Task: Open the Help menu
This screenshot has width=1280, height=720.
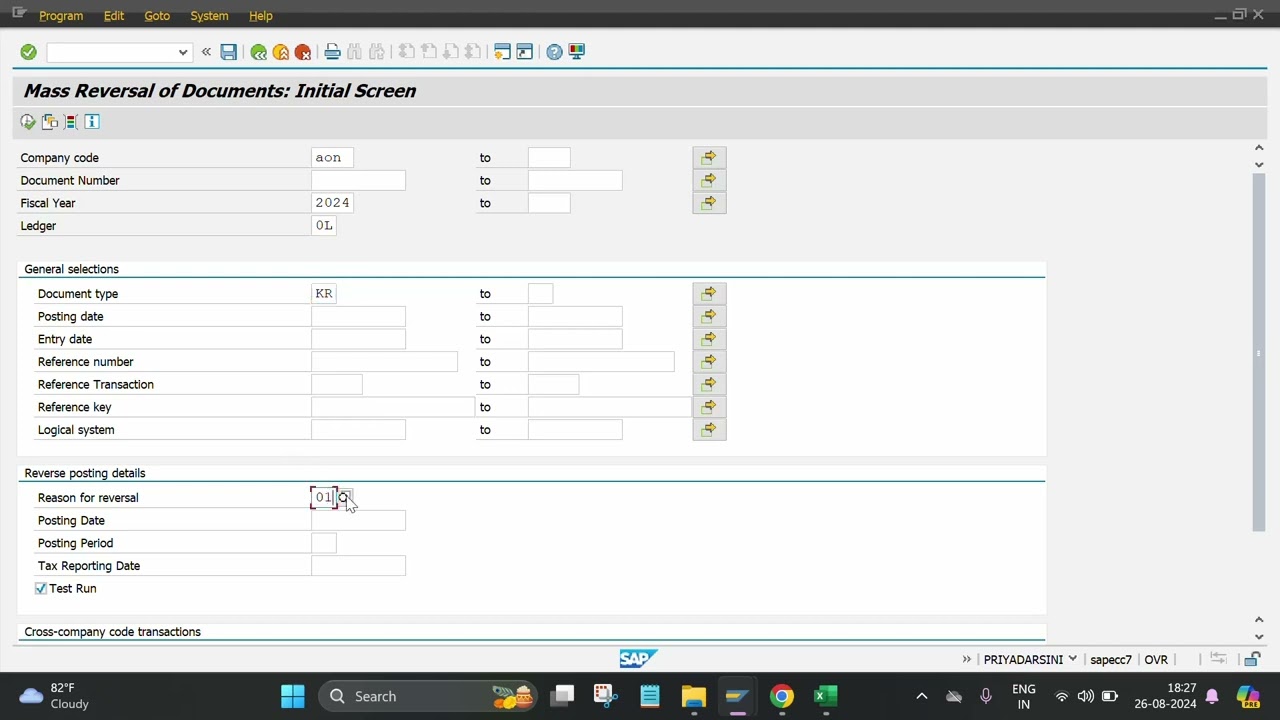Action: click(261, 16)
